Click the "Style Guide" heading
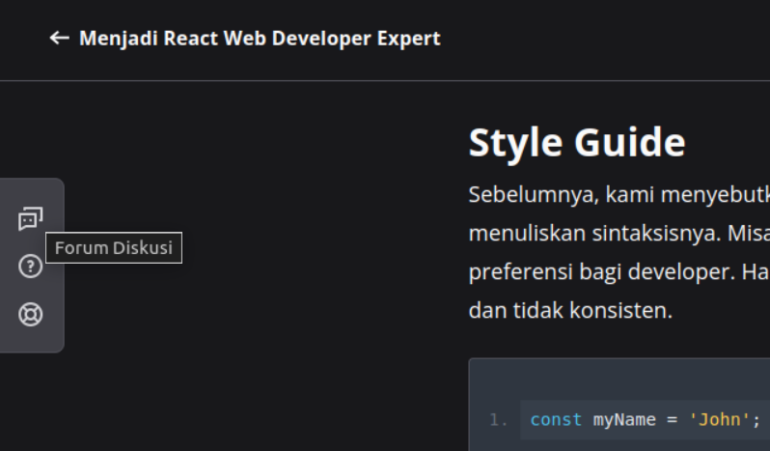The height and width of the screenshot is (451, 770). (576, 143)
